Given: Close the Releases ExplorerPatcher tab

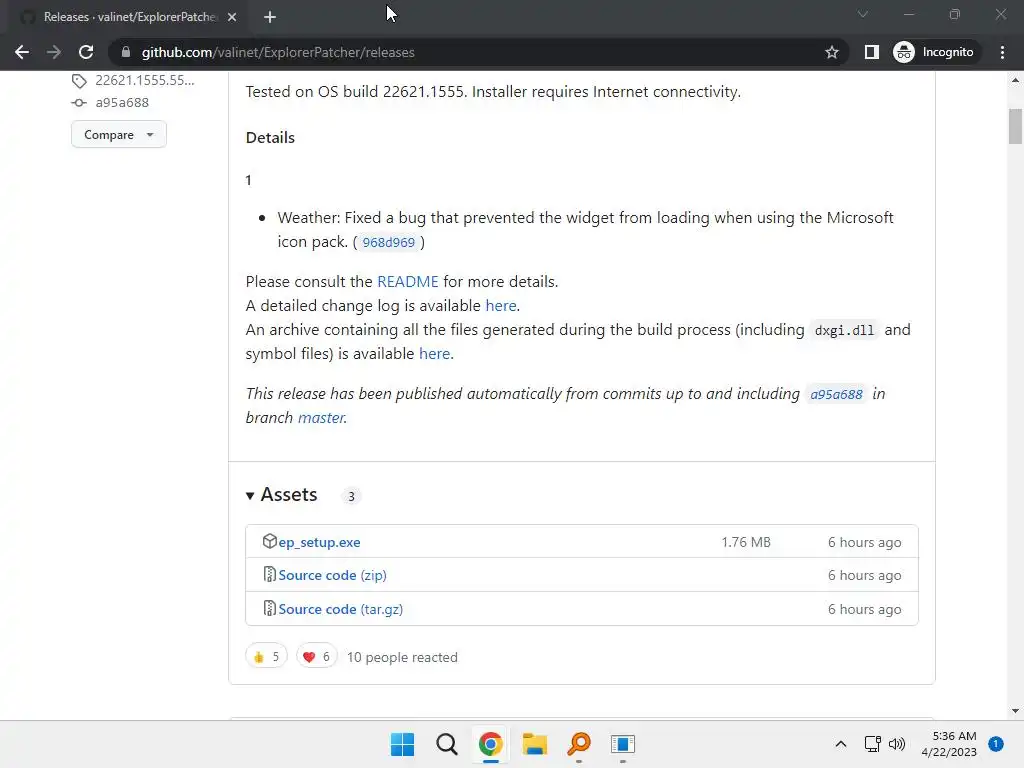Looking at the screenshot, I should tap(232, 17).
